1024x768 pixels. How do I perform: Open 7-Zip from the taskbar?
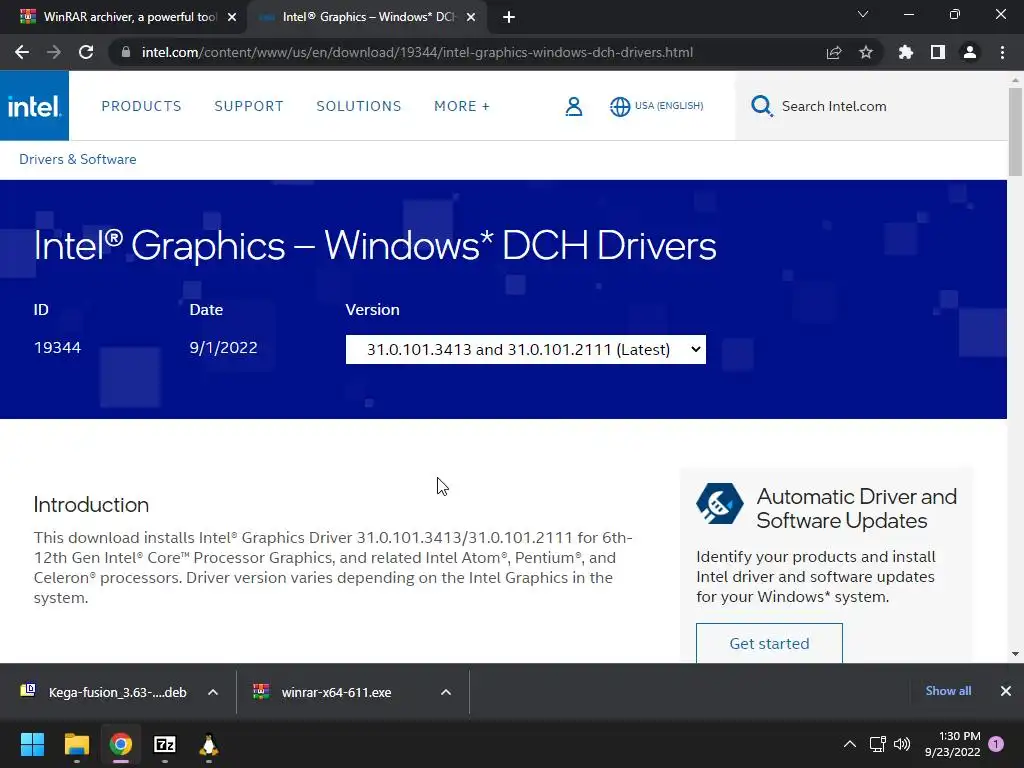pos(165,744)
